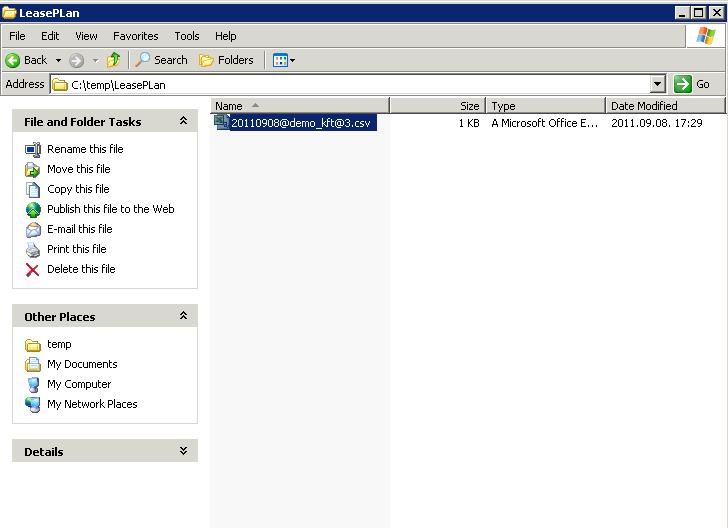The width and height of the screenshot is (728, 528).
Task: Expand the Address bar dropdown
Action: click(657, 85)
